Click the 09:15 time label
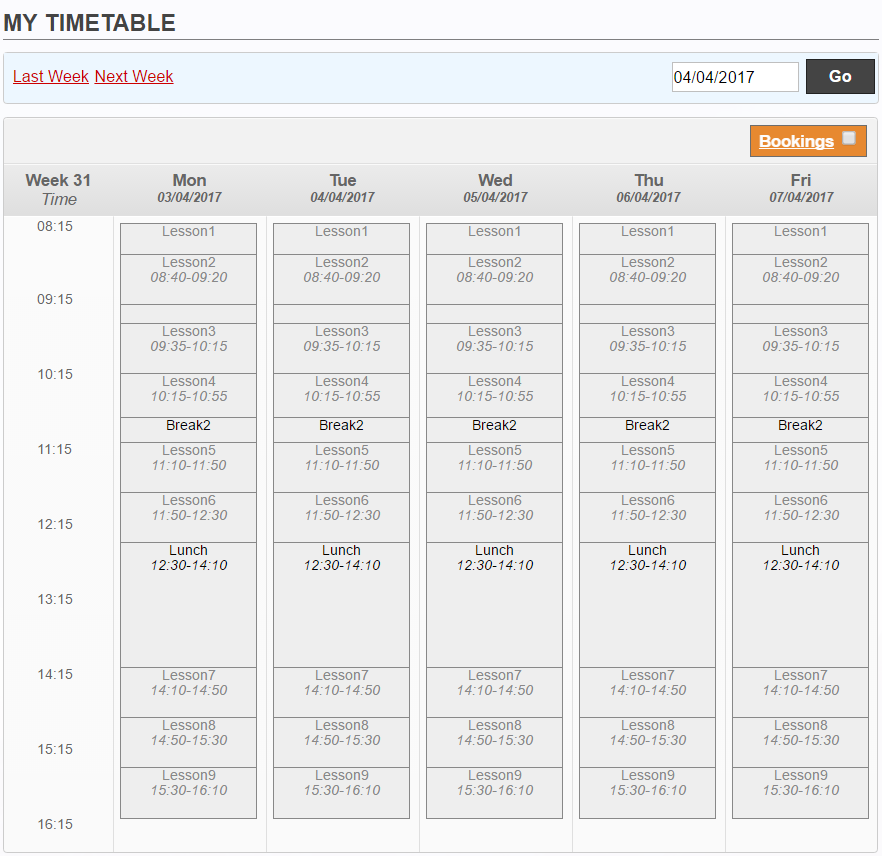The height and width of the screenshot is (856, 882). pyautogui.click(x=55, y=299)
